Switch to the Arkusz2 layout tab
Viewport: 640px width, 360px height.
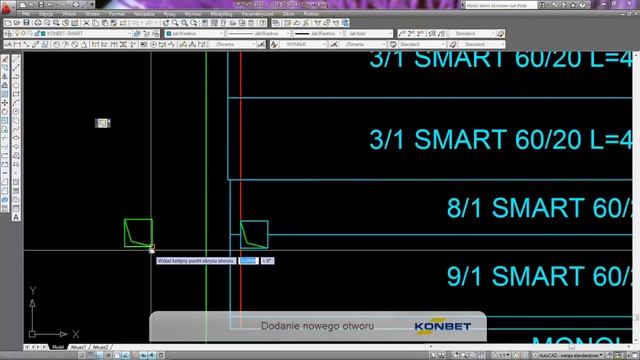[100, 347]
